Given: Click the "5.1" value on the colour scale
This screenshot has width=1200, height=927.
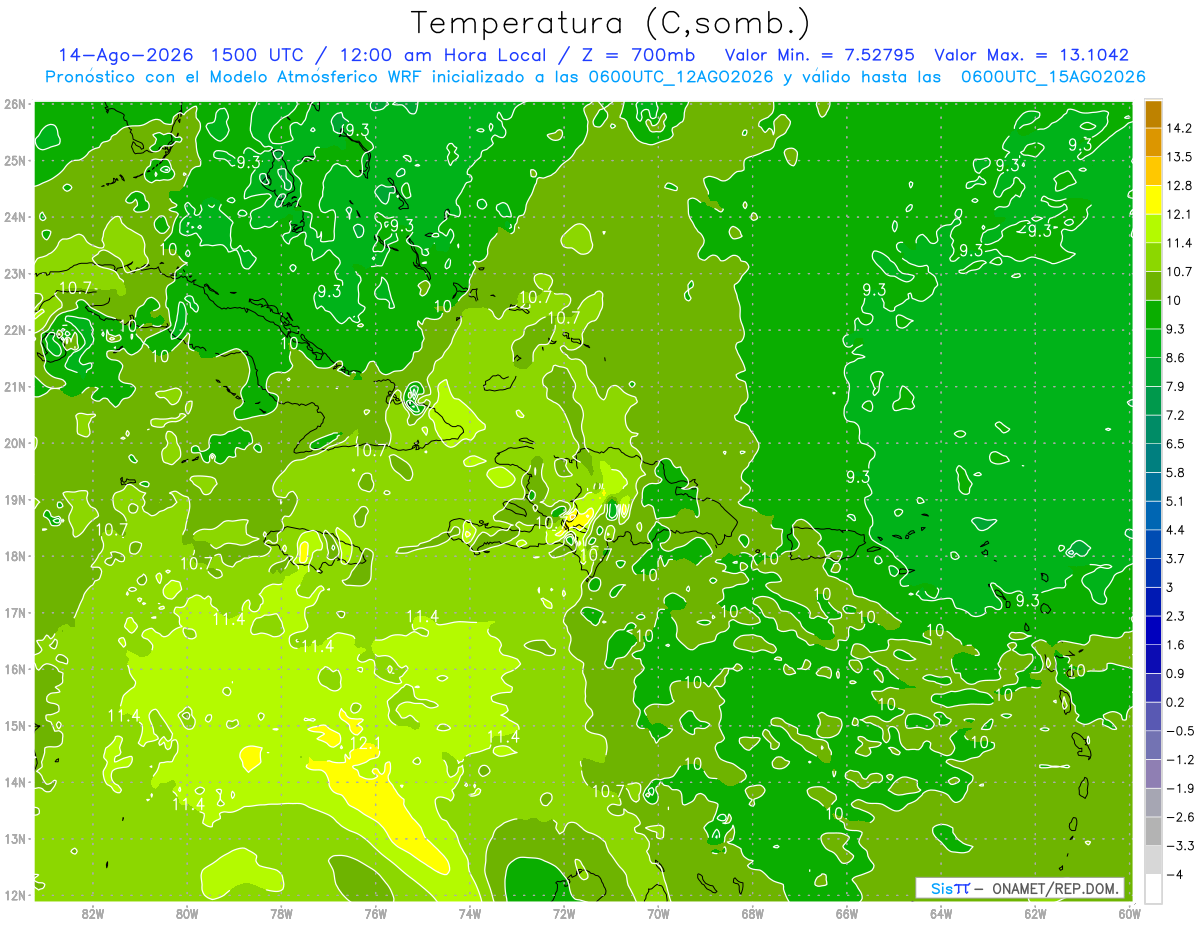Looking at the screenshot, I should click(x=1176, y=501).
